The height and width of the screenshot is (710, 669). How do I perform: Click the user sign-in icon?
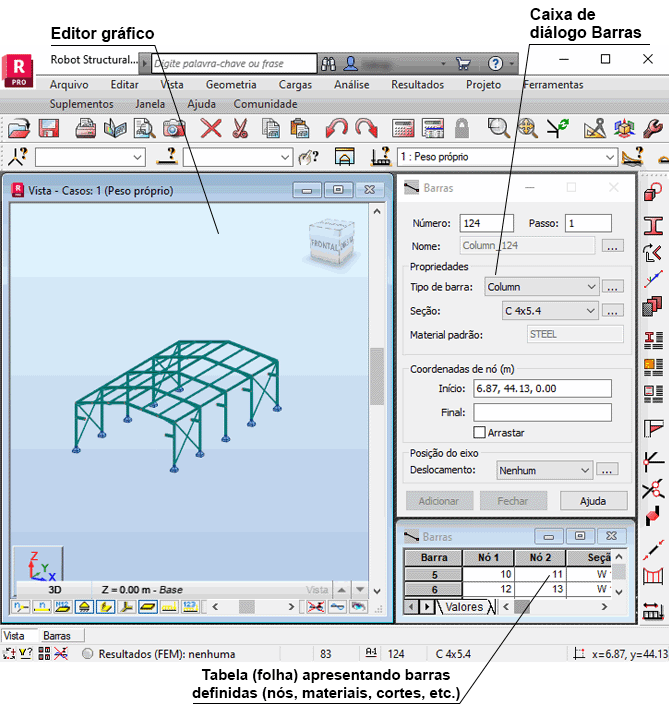click(351, 64)
